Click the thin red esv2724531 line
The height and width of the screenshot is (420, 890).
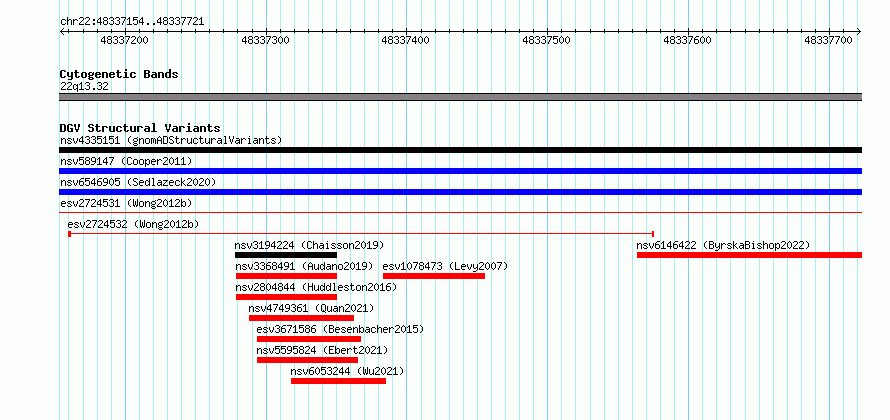point(460,212)
